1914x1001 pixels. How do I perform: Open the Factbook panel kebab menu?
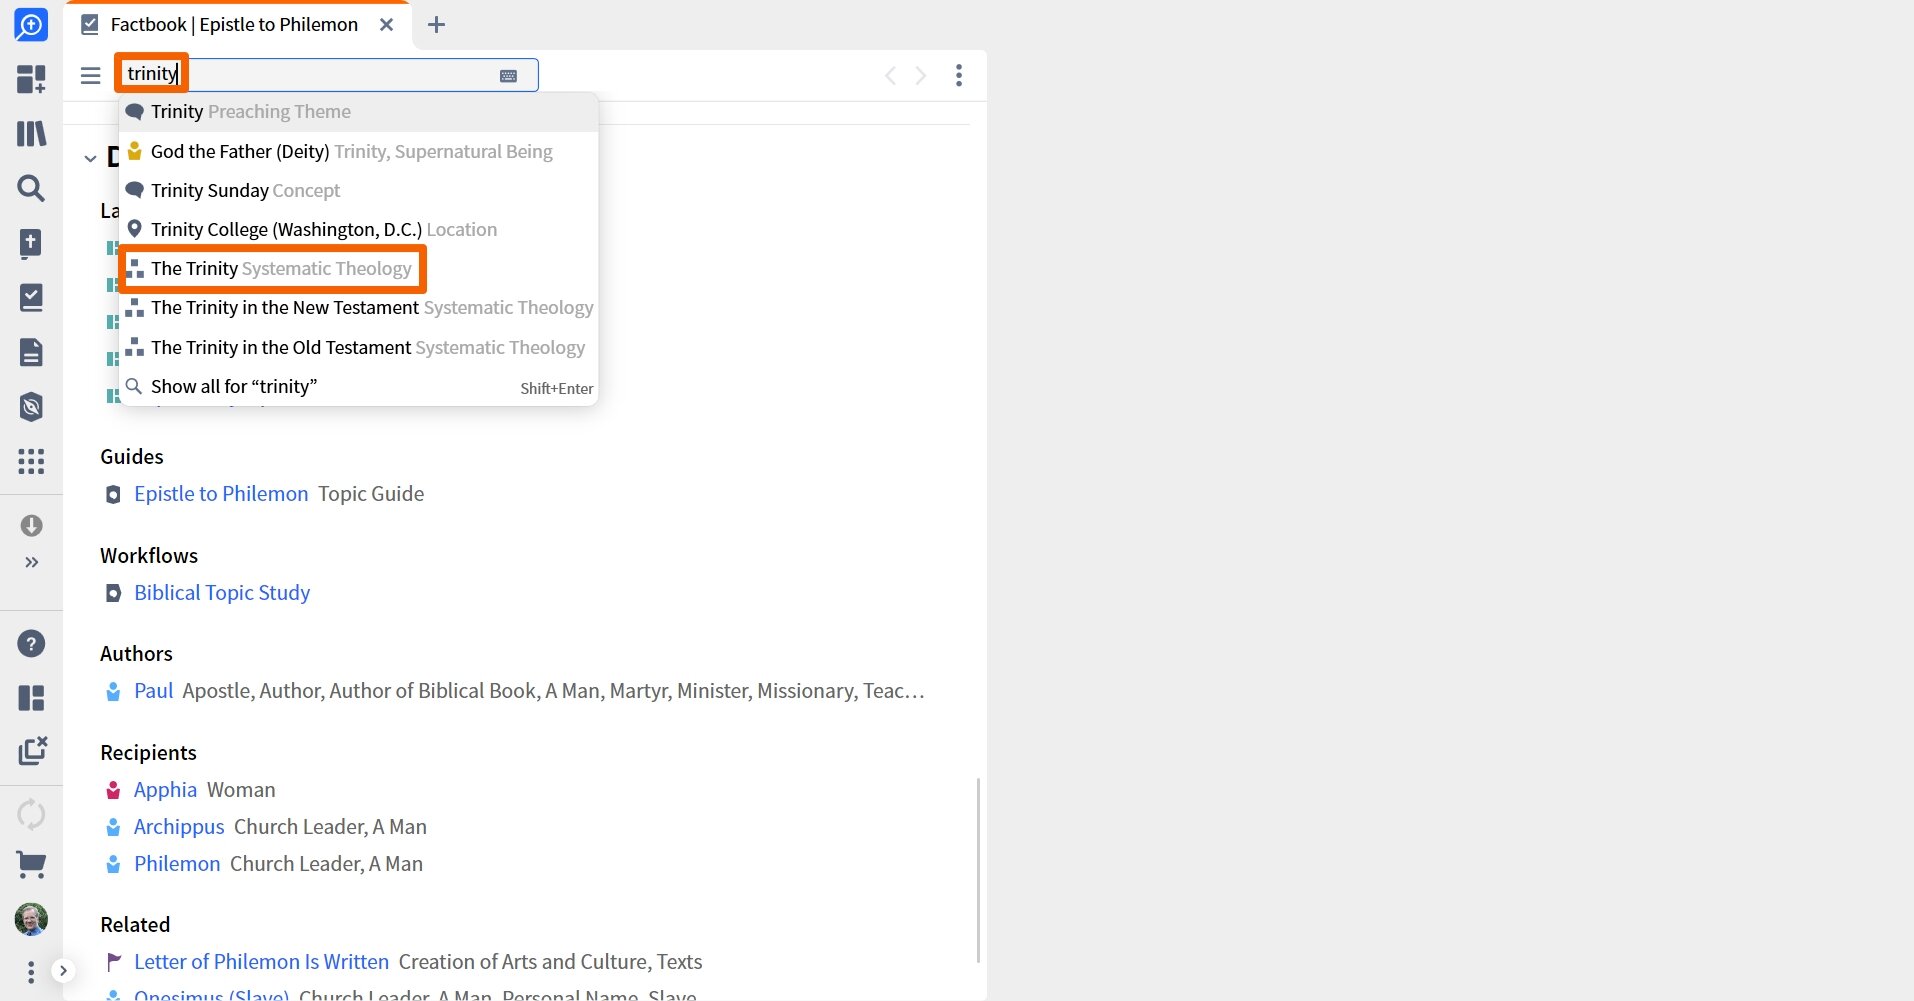coord(958,75)
